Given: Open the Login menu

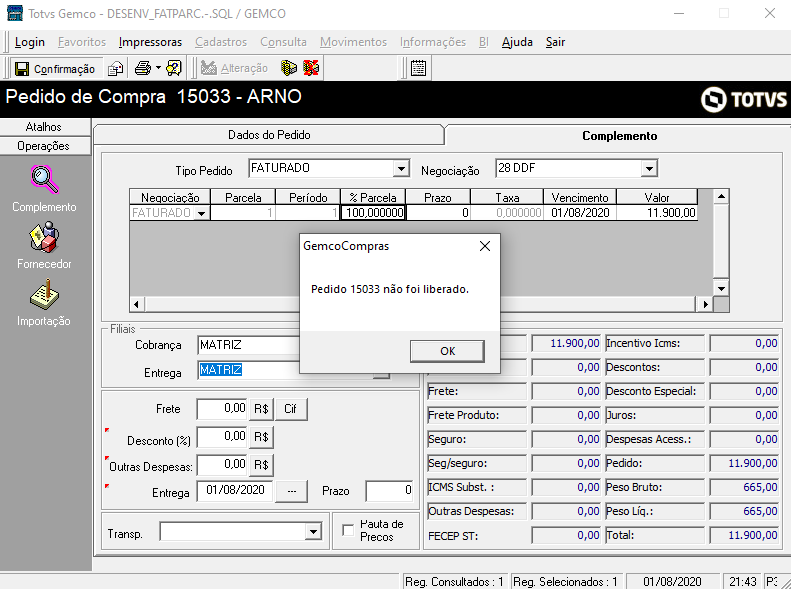Looking at the screenshot, I should (30, 42).
